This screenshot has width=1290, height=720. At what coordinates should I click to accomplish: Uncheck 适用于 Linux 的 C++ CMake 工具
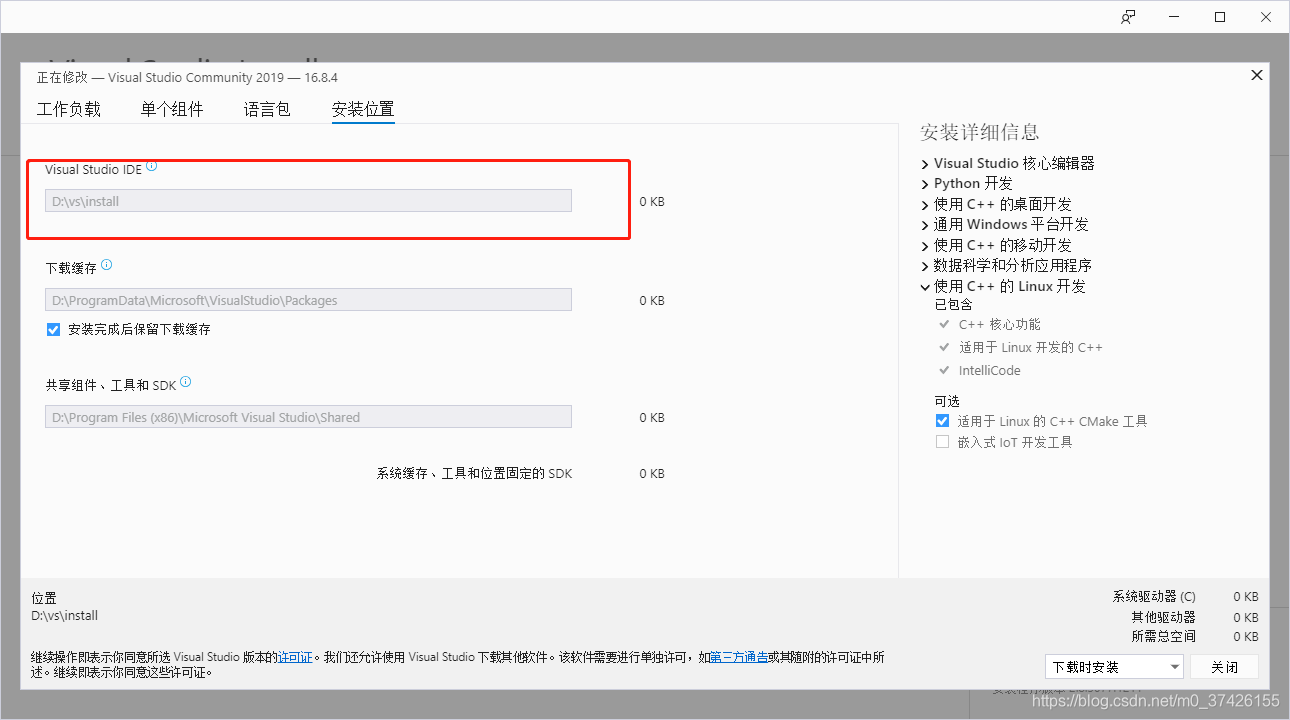coord(942,421)
